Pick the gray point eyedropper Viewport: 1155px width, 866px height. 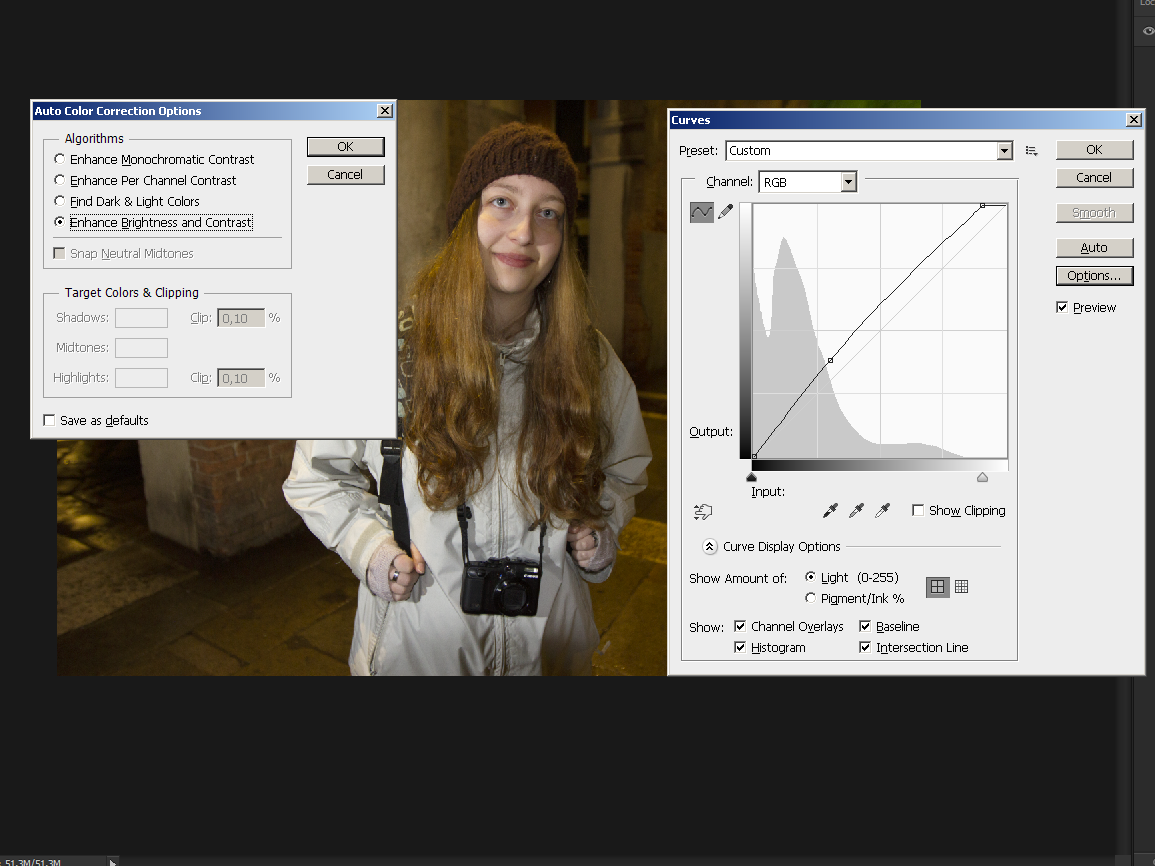(856, 511)
